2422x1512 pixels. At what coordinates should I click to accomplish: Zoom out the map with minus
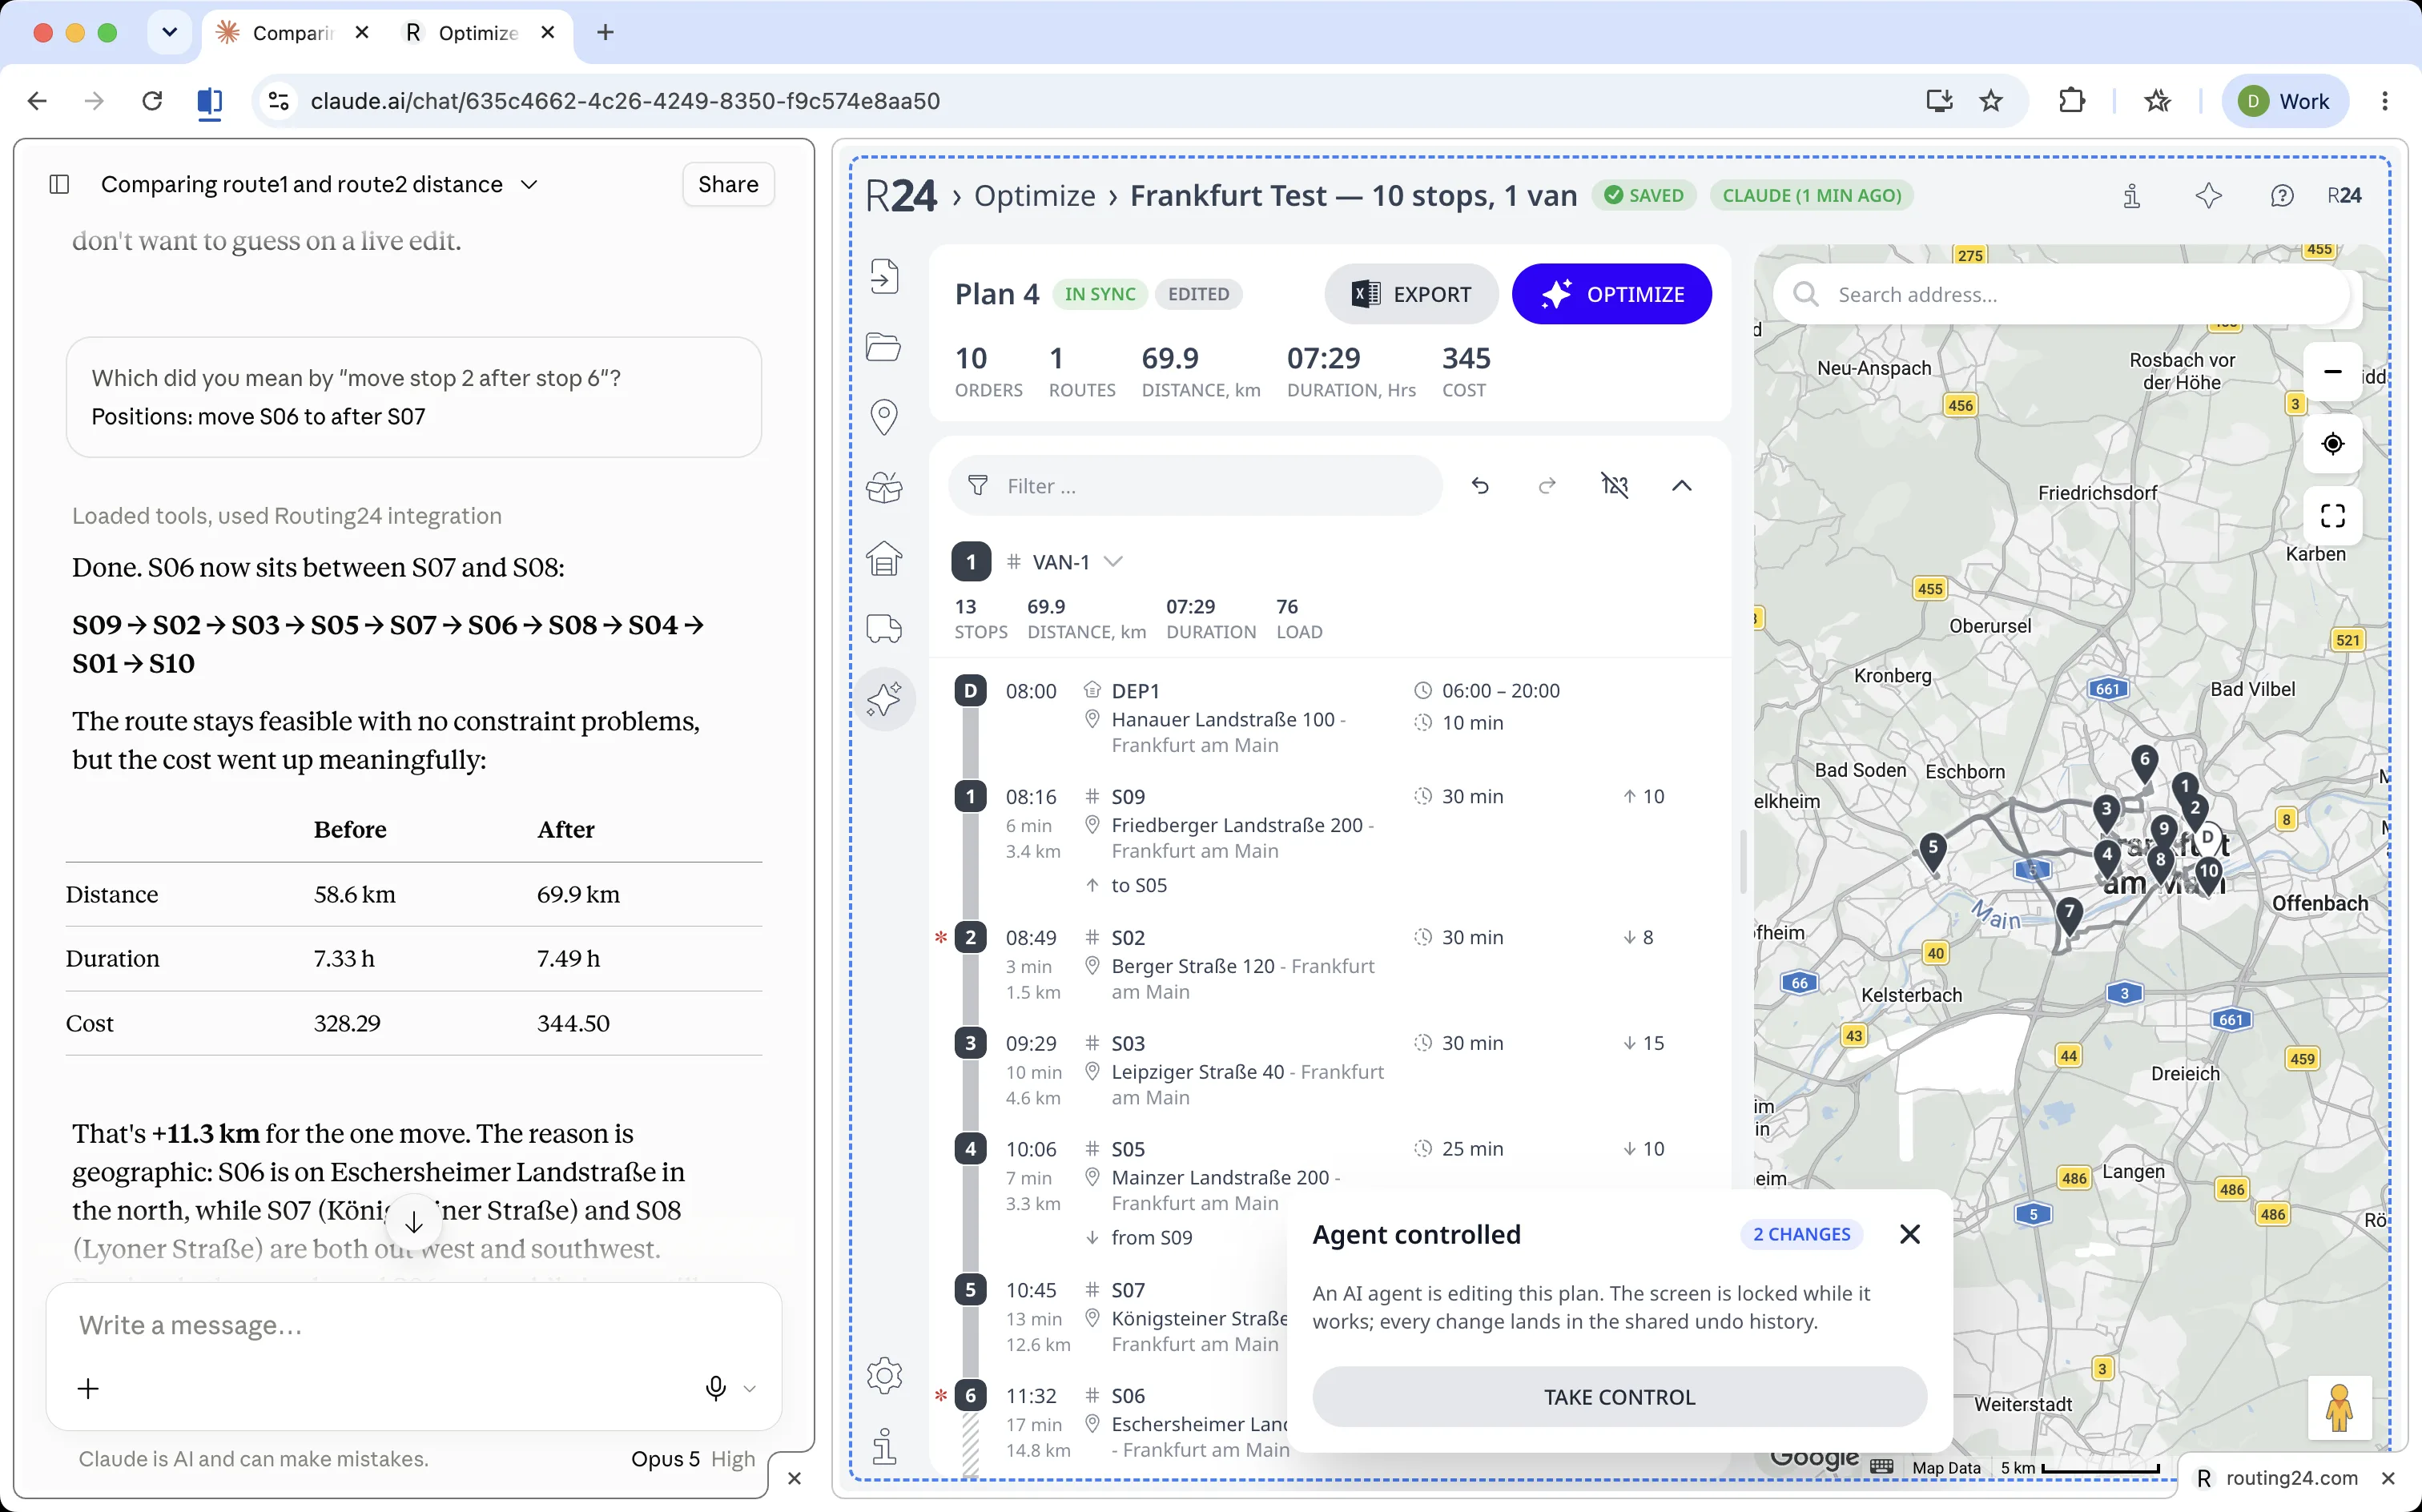tap(2333, 372)
